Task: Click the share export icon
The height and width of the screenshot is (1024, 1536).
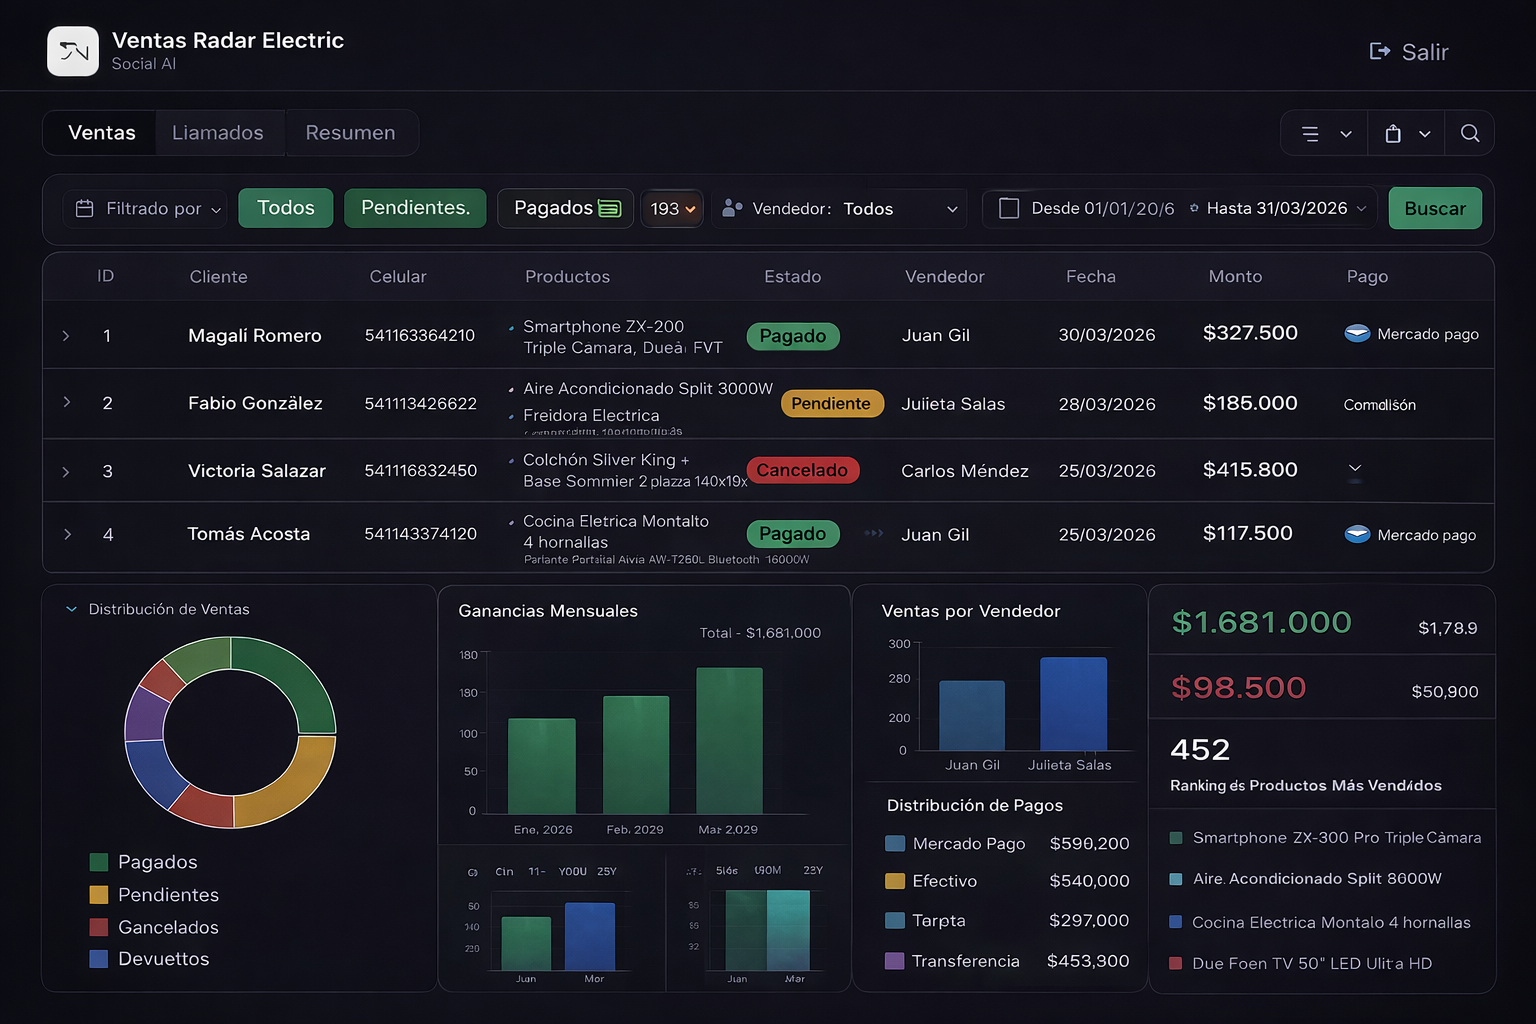Action: [x=1393, y=134]
